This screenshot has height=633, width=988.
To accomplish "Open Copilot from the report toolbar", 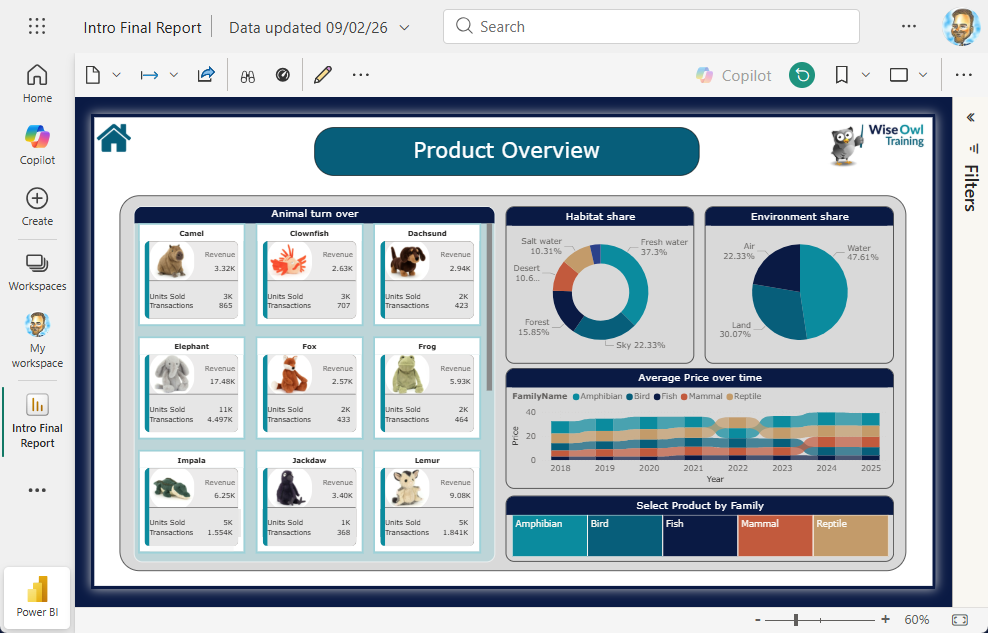I will [x=733, y=75].
